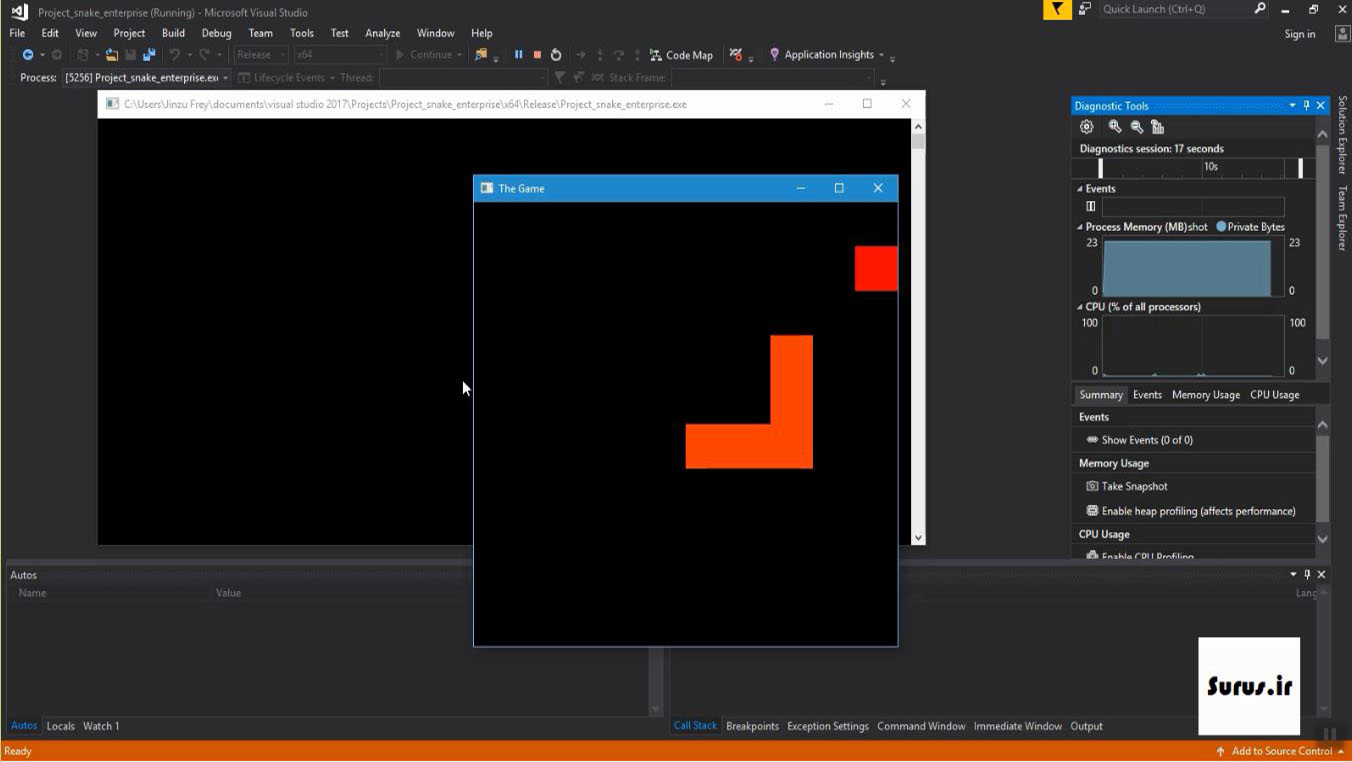Image resolution: width=1352 pixels, height=762 pixels.
Task: Click the events pause track icon
Action: [1091, 207]
